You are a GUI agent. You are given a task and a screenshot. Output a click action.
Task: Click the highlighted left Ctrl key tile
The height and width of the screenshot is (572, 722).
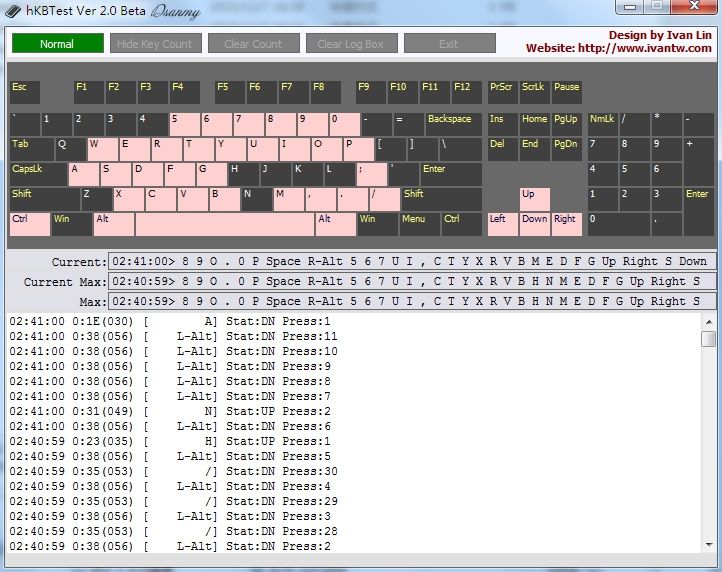29,224
